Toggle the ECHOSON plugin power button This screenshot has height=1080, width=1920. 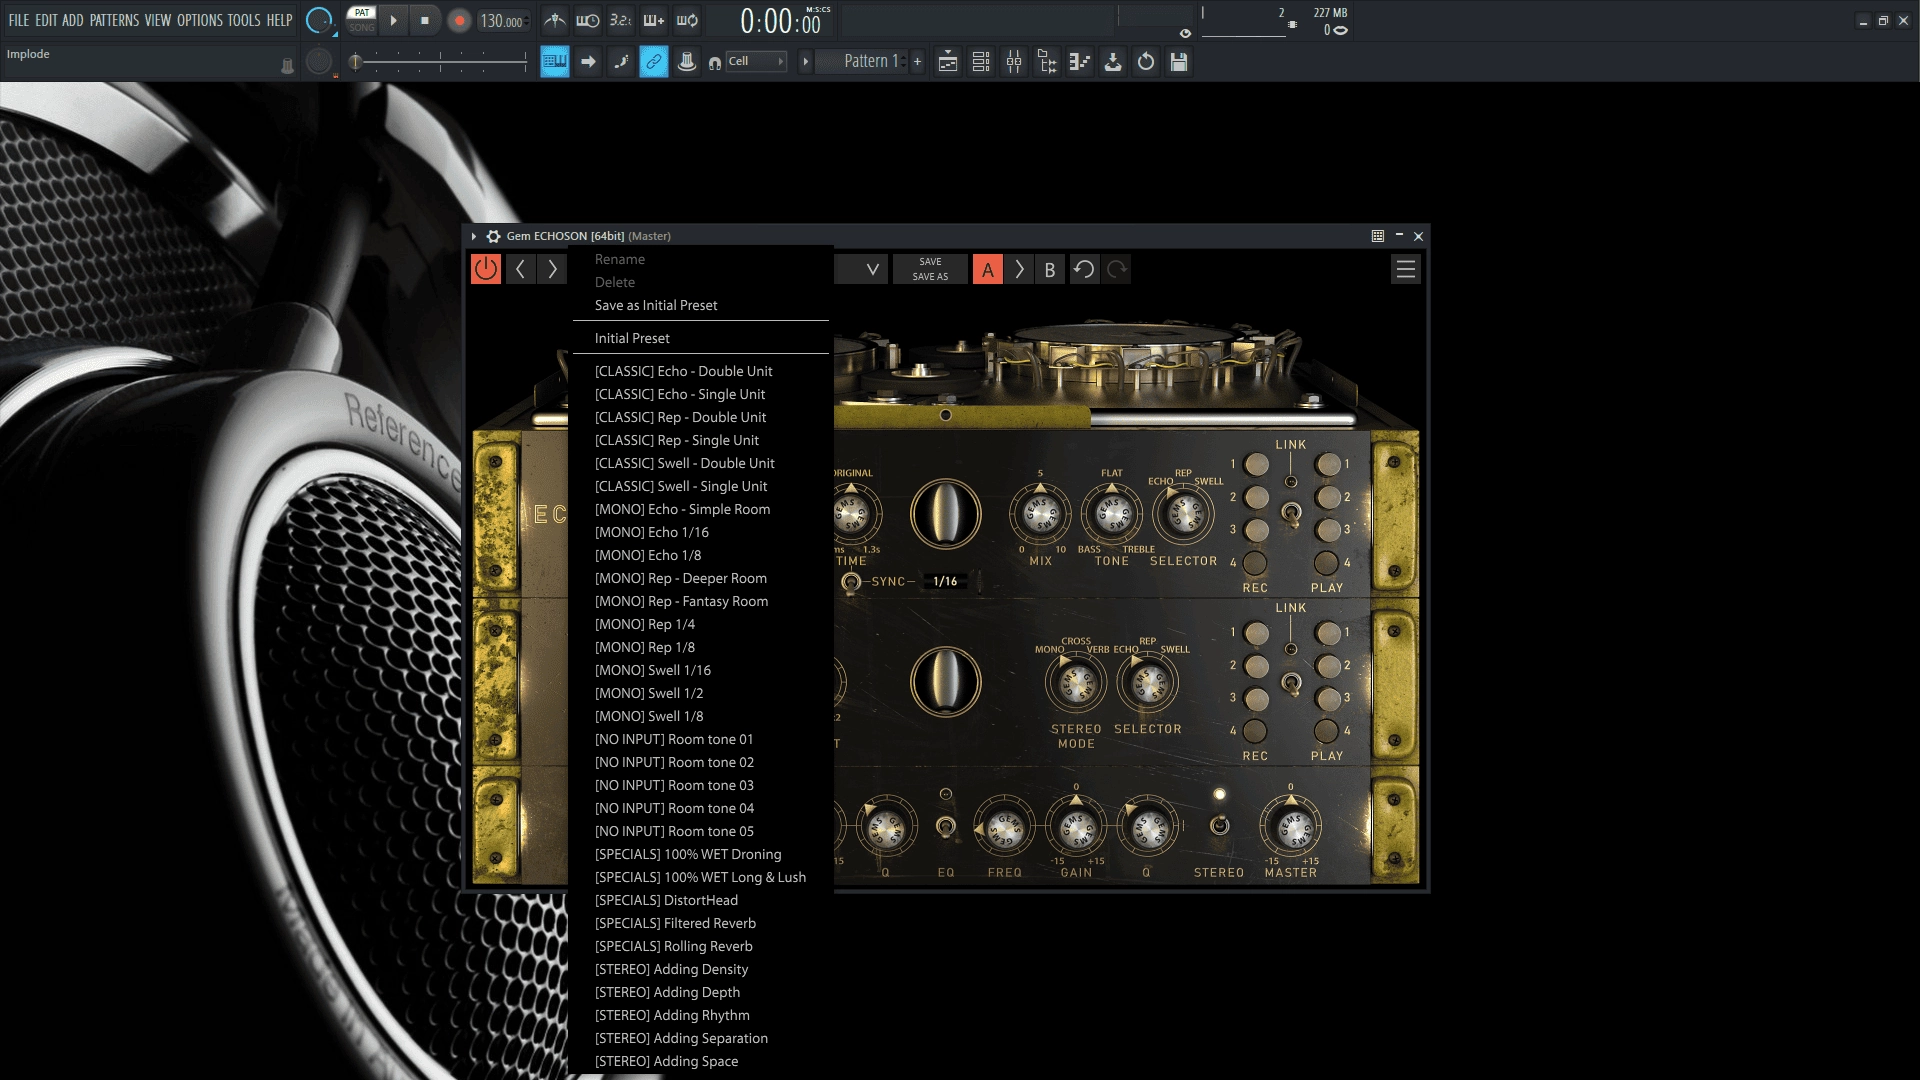tap(486, 269)
